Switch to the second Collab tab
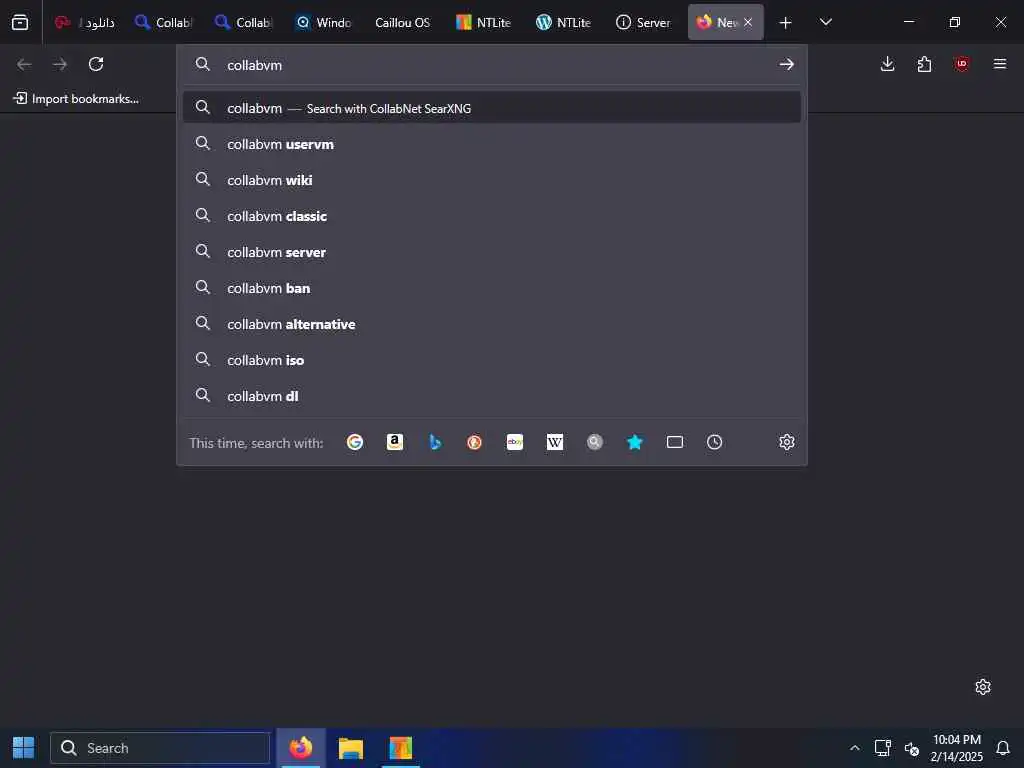This screenshot has height=768, width=1024. point(244,22)
